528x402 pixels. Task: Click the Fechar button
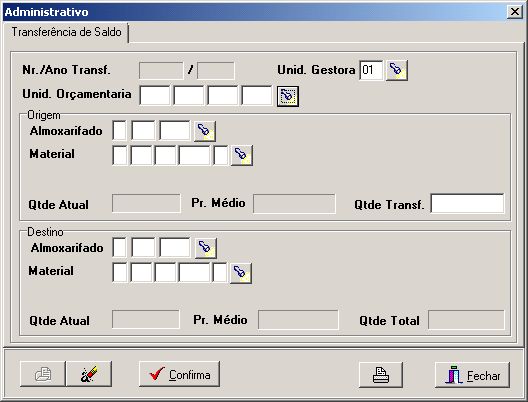coord(472,375)
